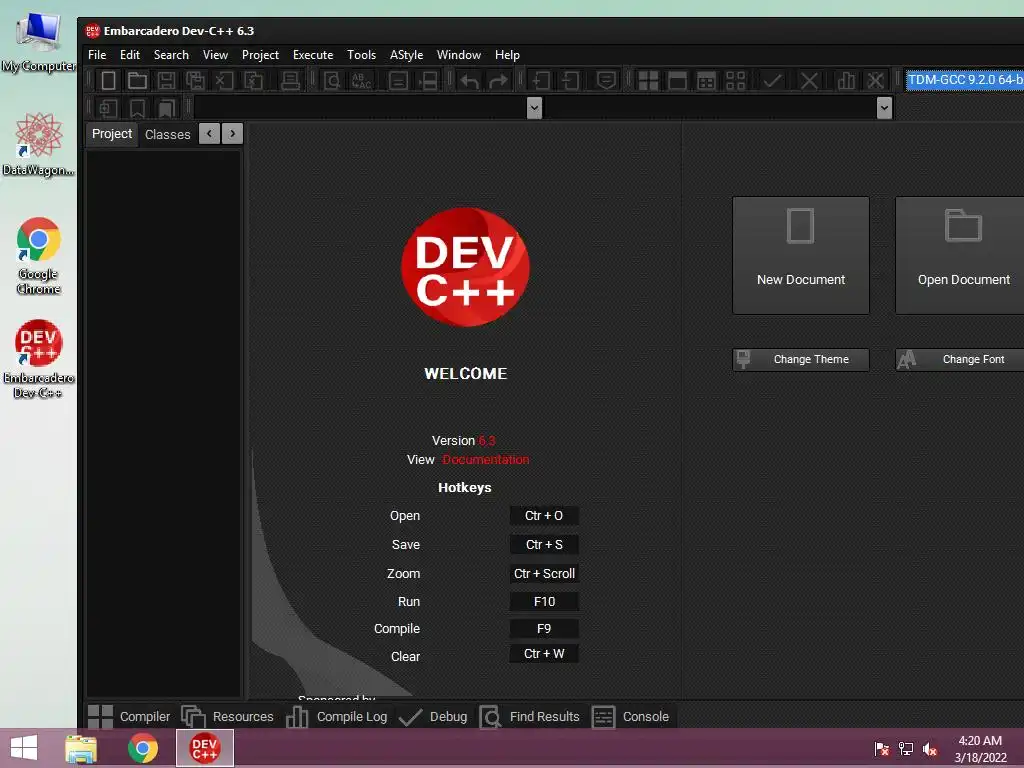The image size is (1024, 768).
Task: Click the Indent toolbar icon
Action: tap(541, 80)
